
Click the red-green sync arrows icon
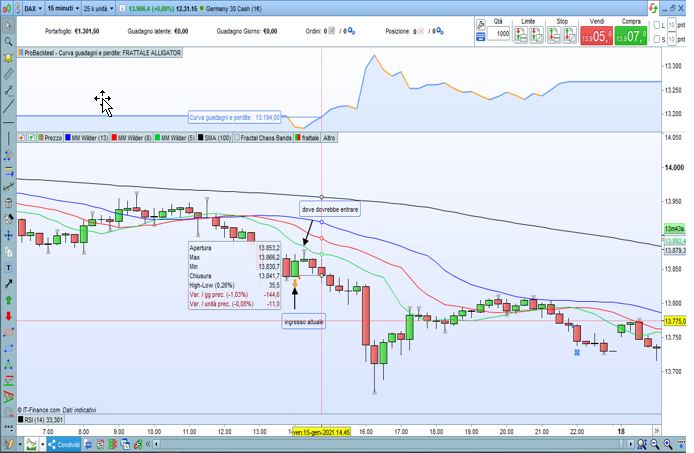point(653,8)
